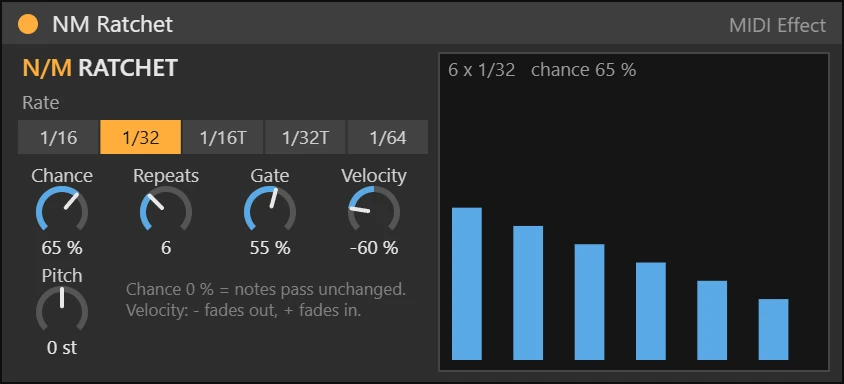The height and width of the screenshot is (384, 844).
Task: Click the NM Ratchet device title
Action: (x=112, y=25)
